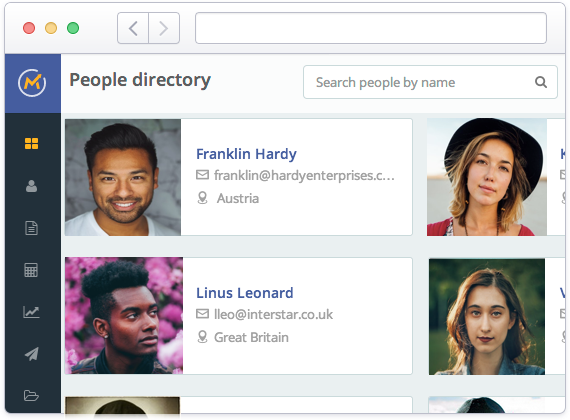Screen dimensions: 570x420
Task: Open the dashboard grid icon
Action: coord(31,144)
